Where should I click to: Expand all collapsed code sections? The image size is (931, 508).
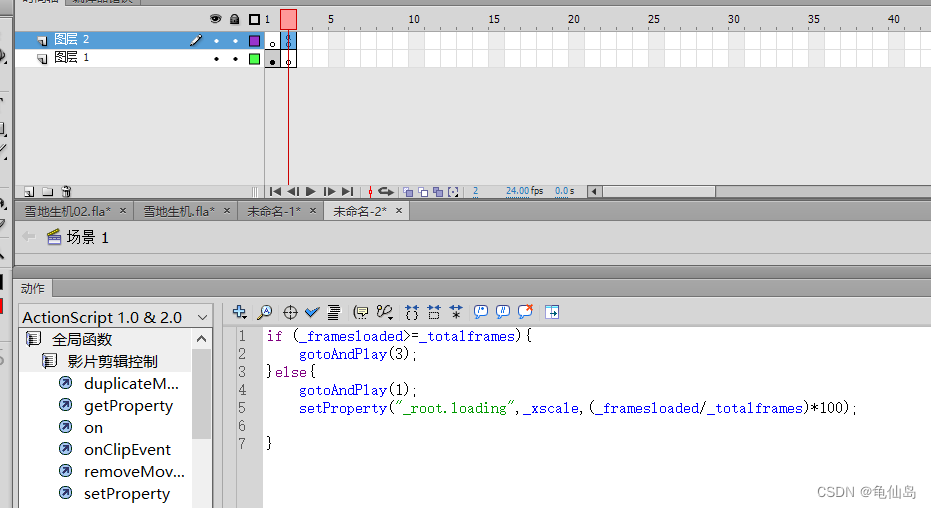[456, 312]
